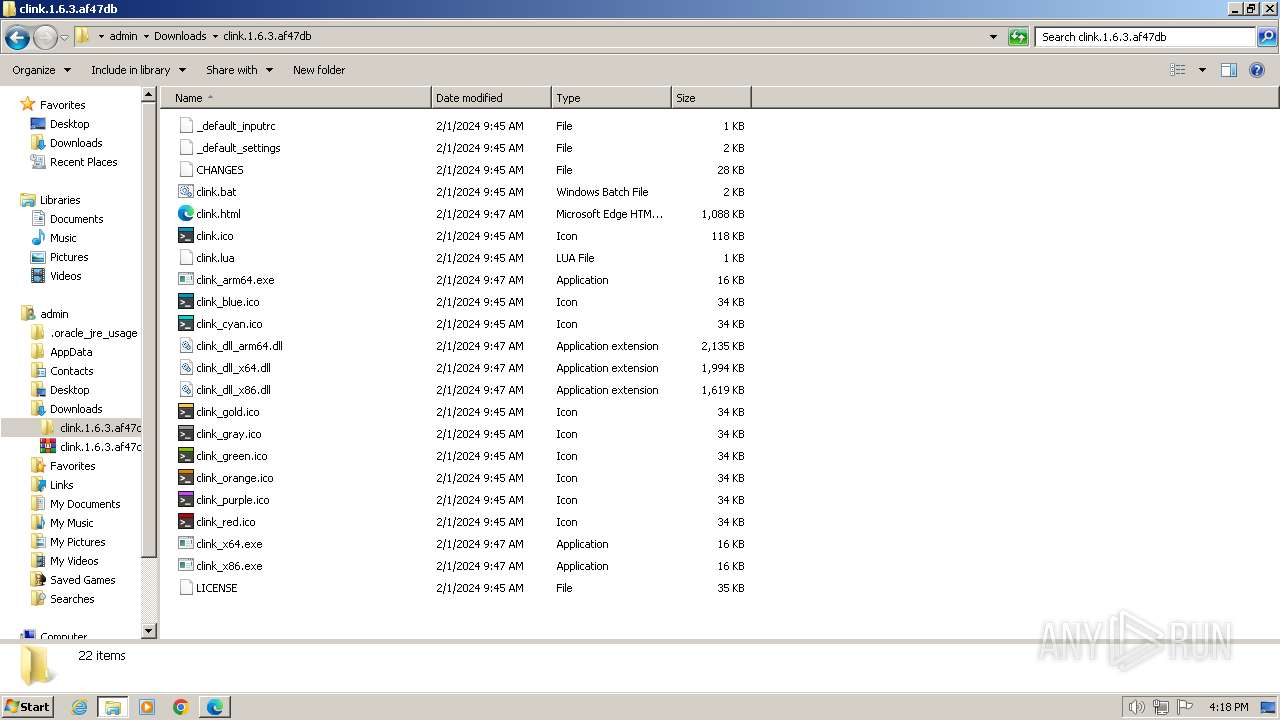Image resolution: width=1280 pixels, height=720 pixels.
Task: Select the clink_gray.ico icon
Action: click(186, 433)
